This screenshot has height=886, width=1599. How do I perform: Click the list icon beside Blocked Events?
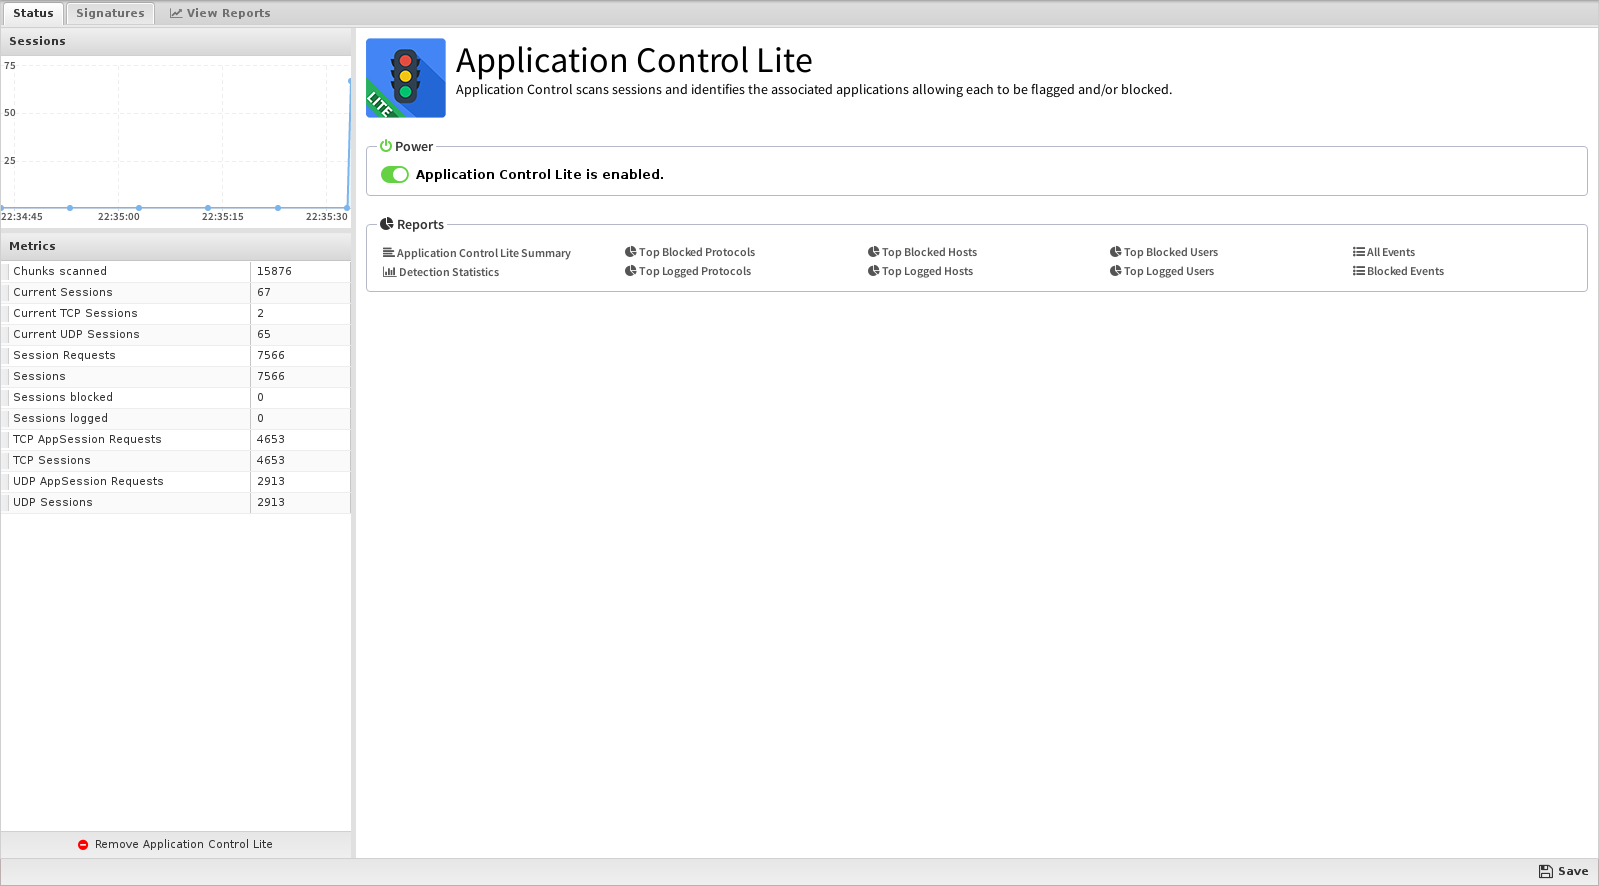tap(1359, 271)
